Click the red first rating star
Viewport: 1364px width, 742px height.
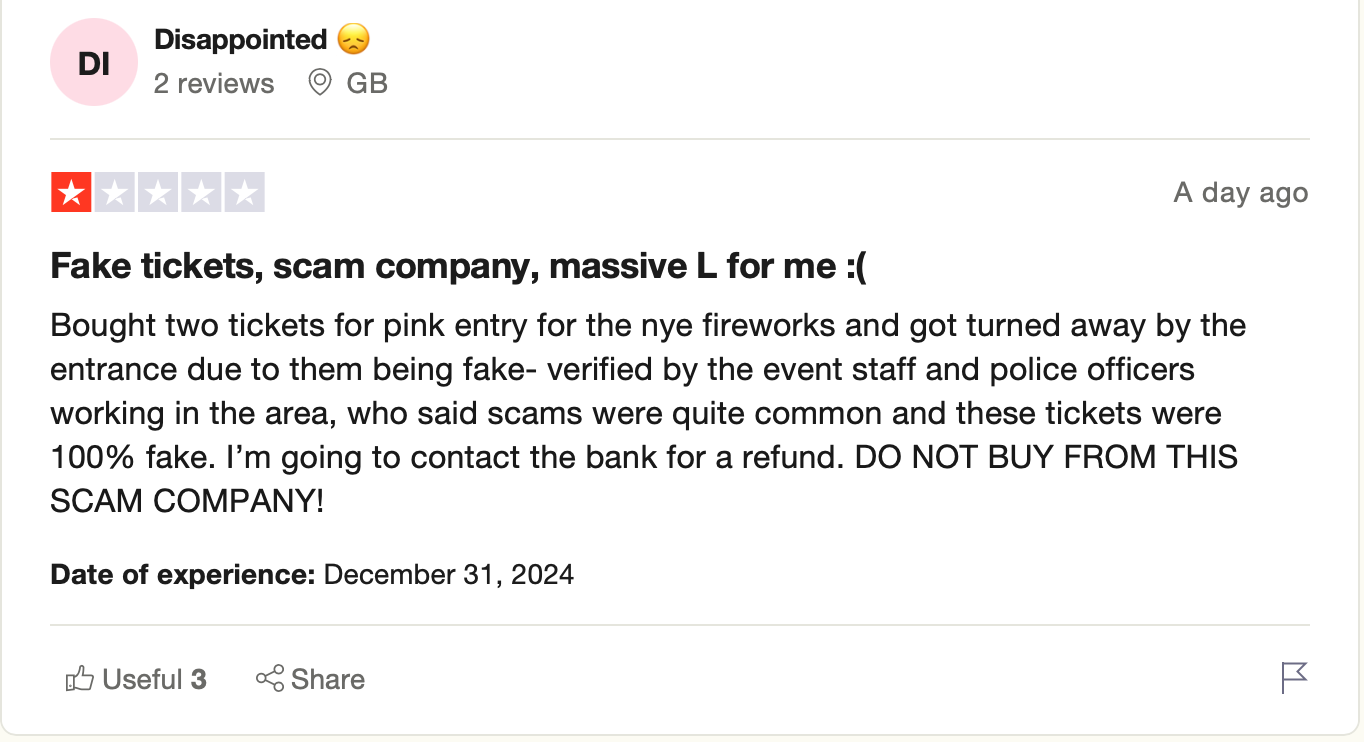pyautogui.click(x=71, y=192)
